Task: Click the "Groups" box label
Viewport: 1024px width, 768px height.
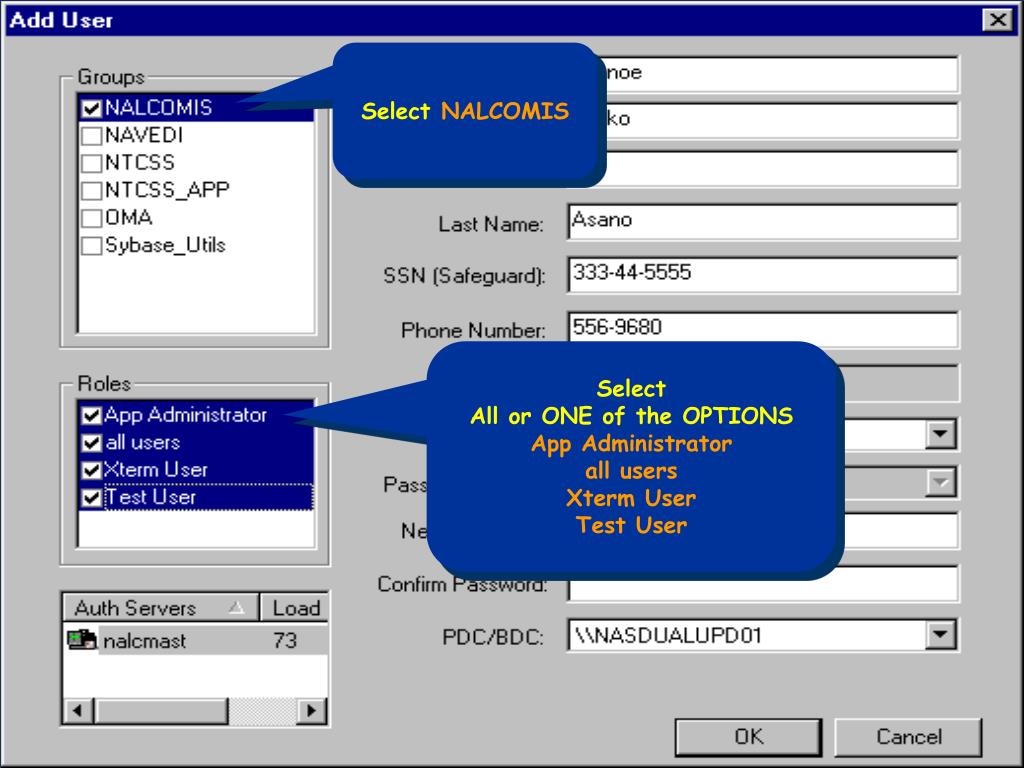Action: [111, 76]
